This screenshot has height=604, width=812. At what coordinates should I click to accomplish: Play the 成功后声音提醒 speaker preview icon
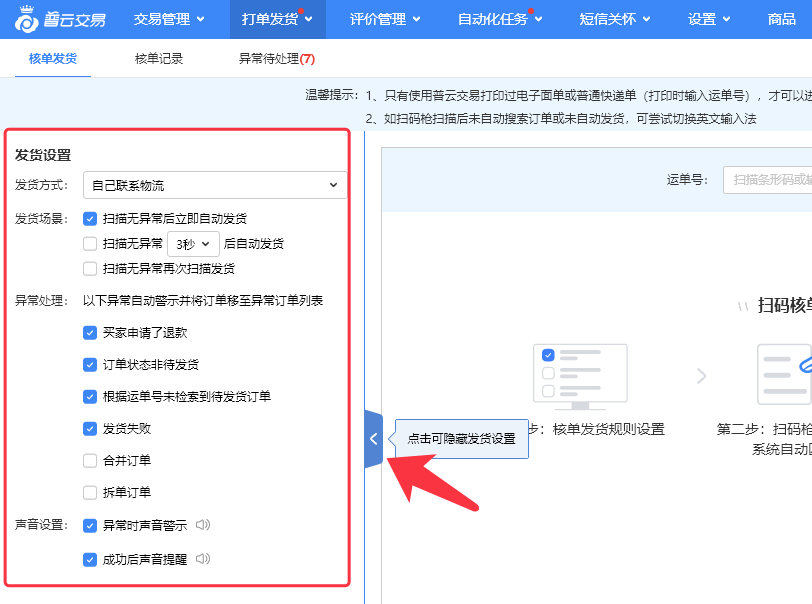coord(203,559)
